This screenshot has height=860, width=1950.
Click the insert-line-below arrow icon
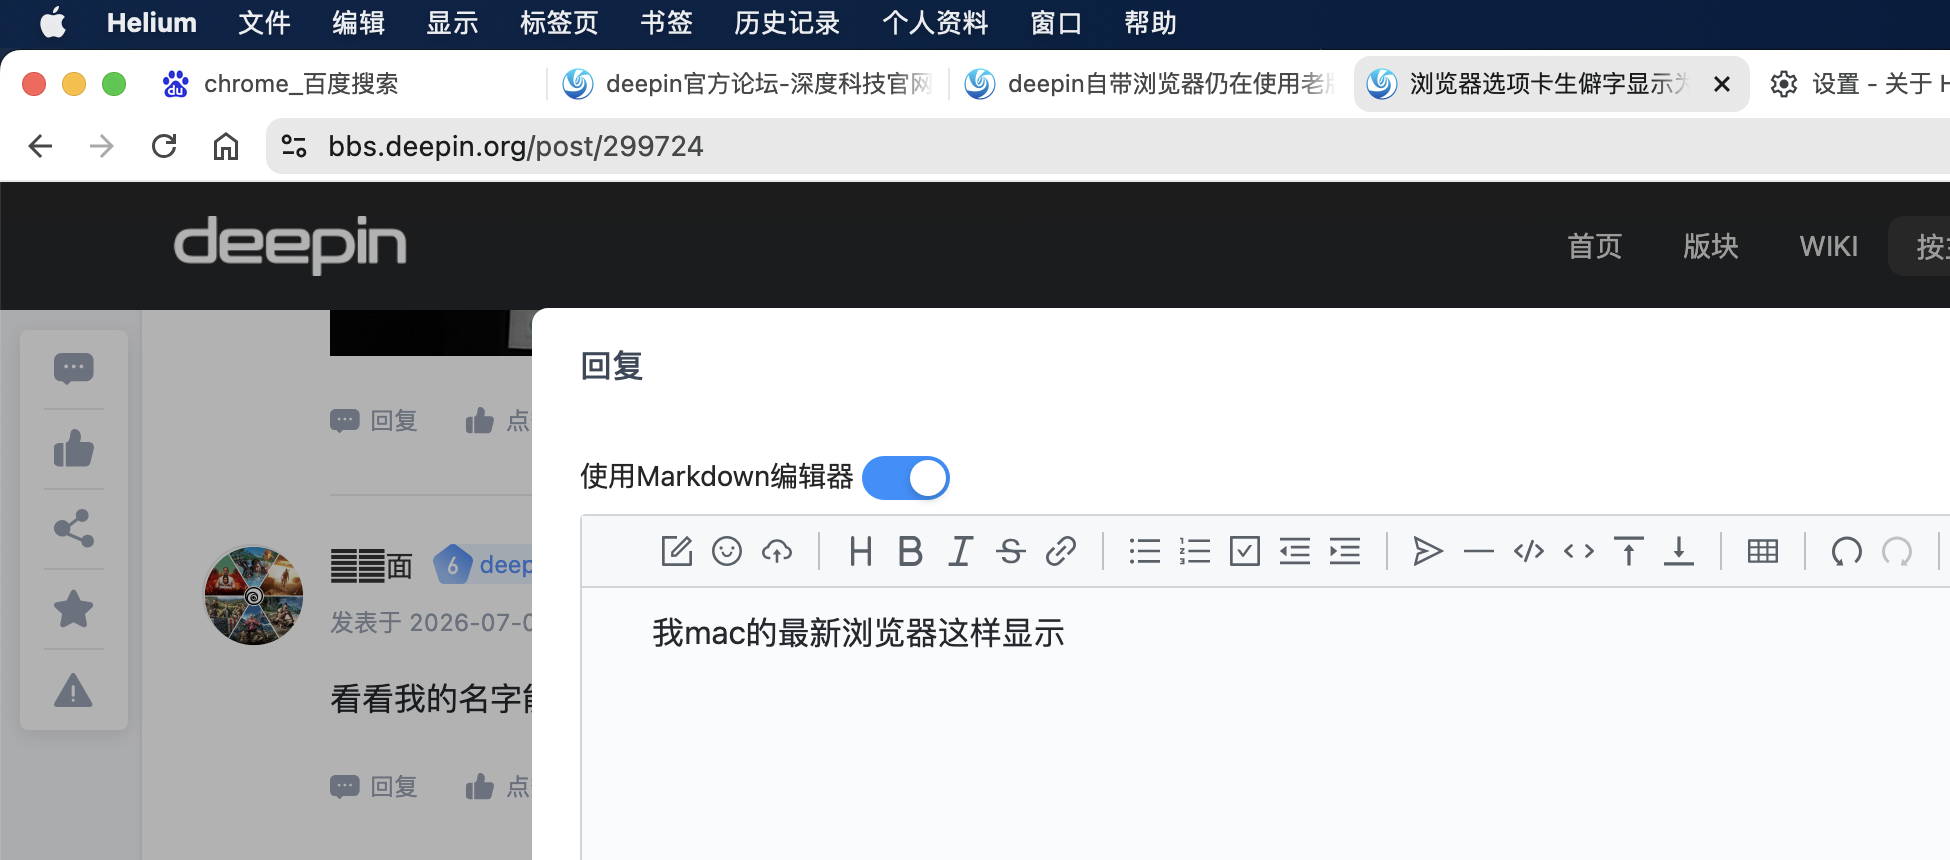coord(1678,551)
